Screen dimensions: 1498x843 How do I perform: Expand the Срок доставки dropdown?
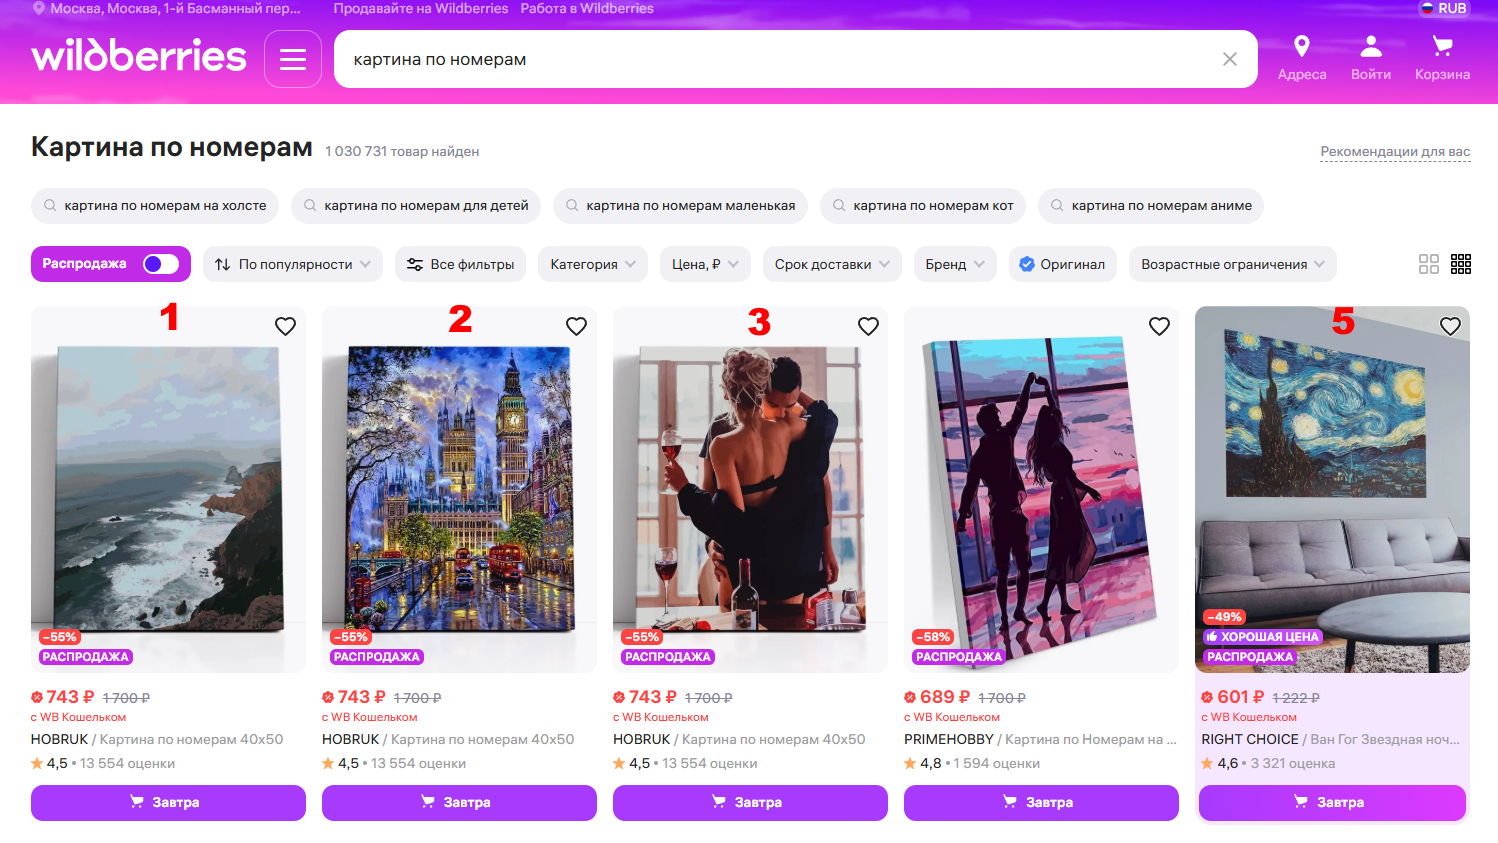tap(833, 264)
